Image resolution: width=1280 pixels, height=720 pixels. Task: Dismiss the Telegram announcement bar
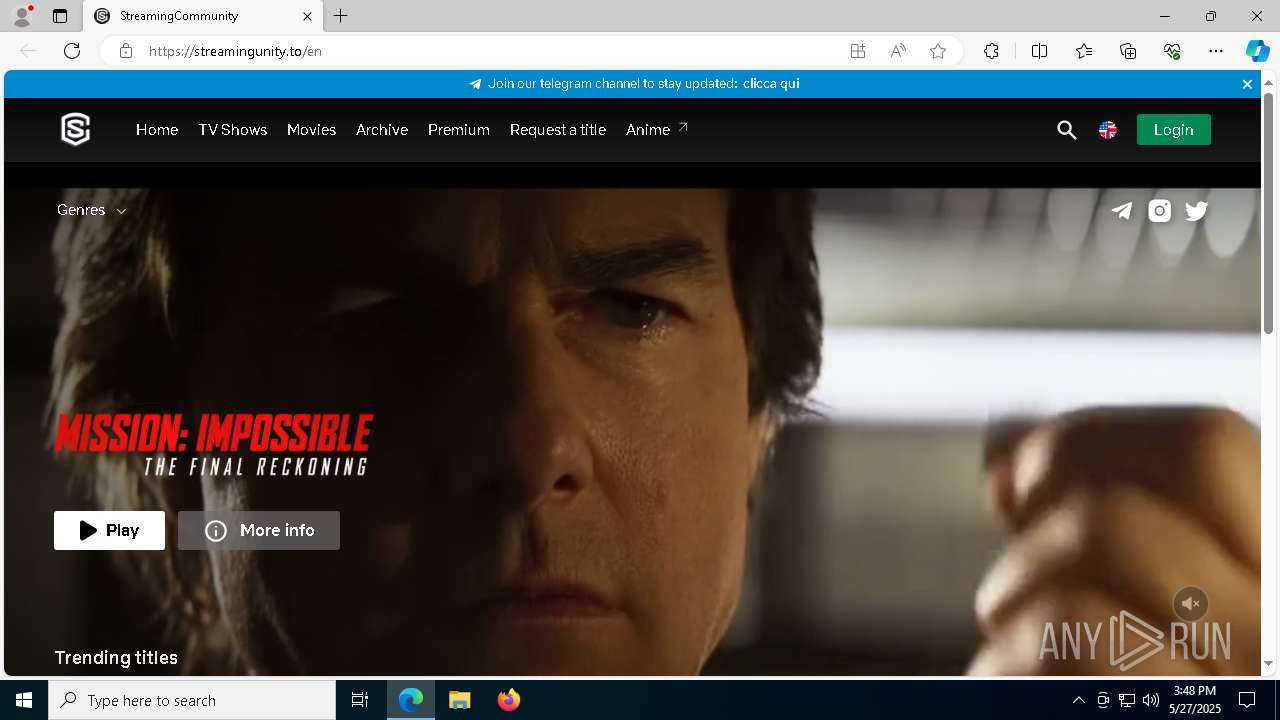point(1247,84)
